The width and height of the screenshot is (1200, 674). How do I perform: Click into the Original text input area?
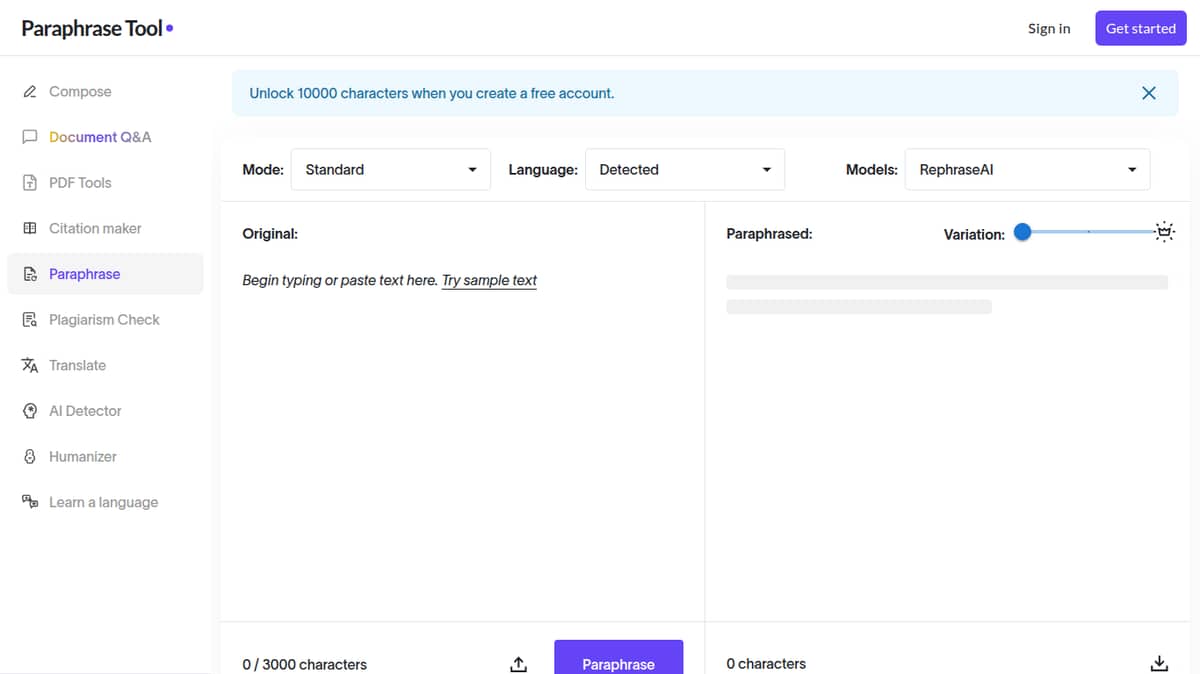462,440
